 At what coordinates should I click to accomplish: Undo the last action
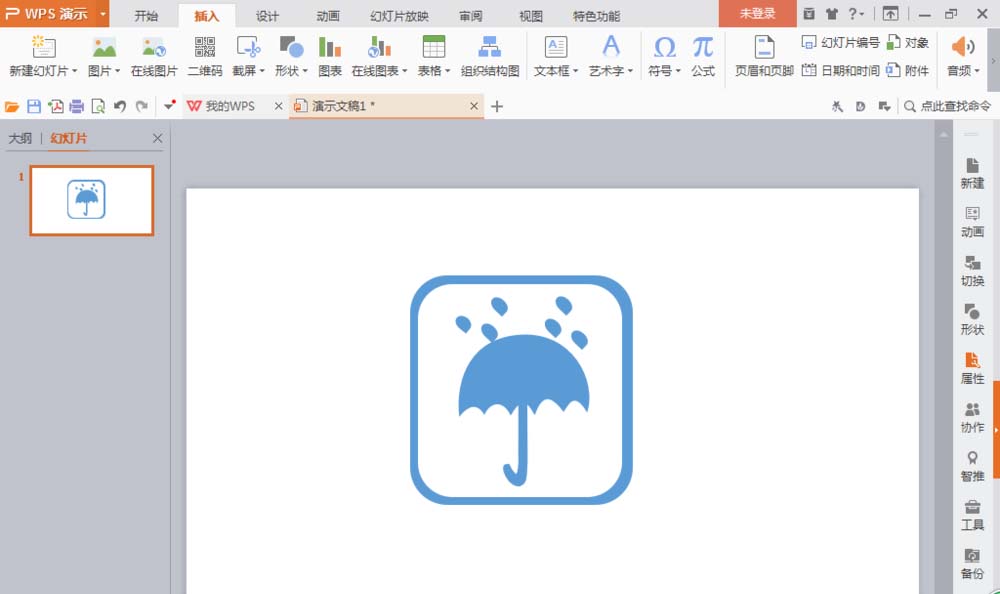pos(120,107)
